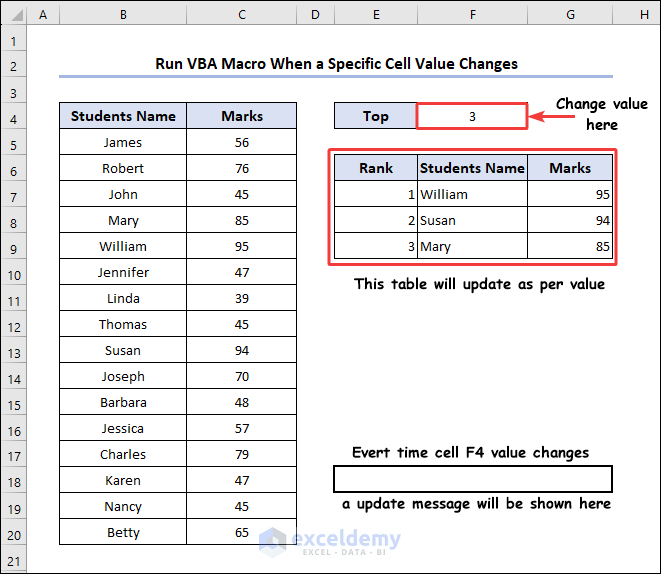Click Charles's marks 79
This screenshot has width=661, height=574.
[x=242, y=454]
